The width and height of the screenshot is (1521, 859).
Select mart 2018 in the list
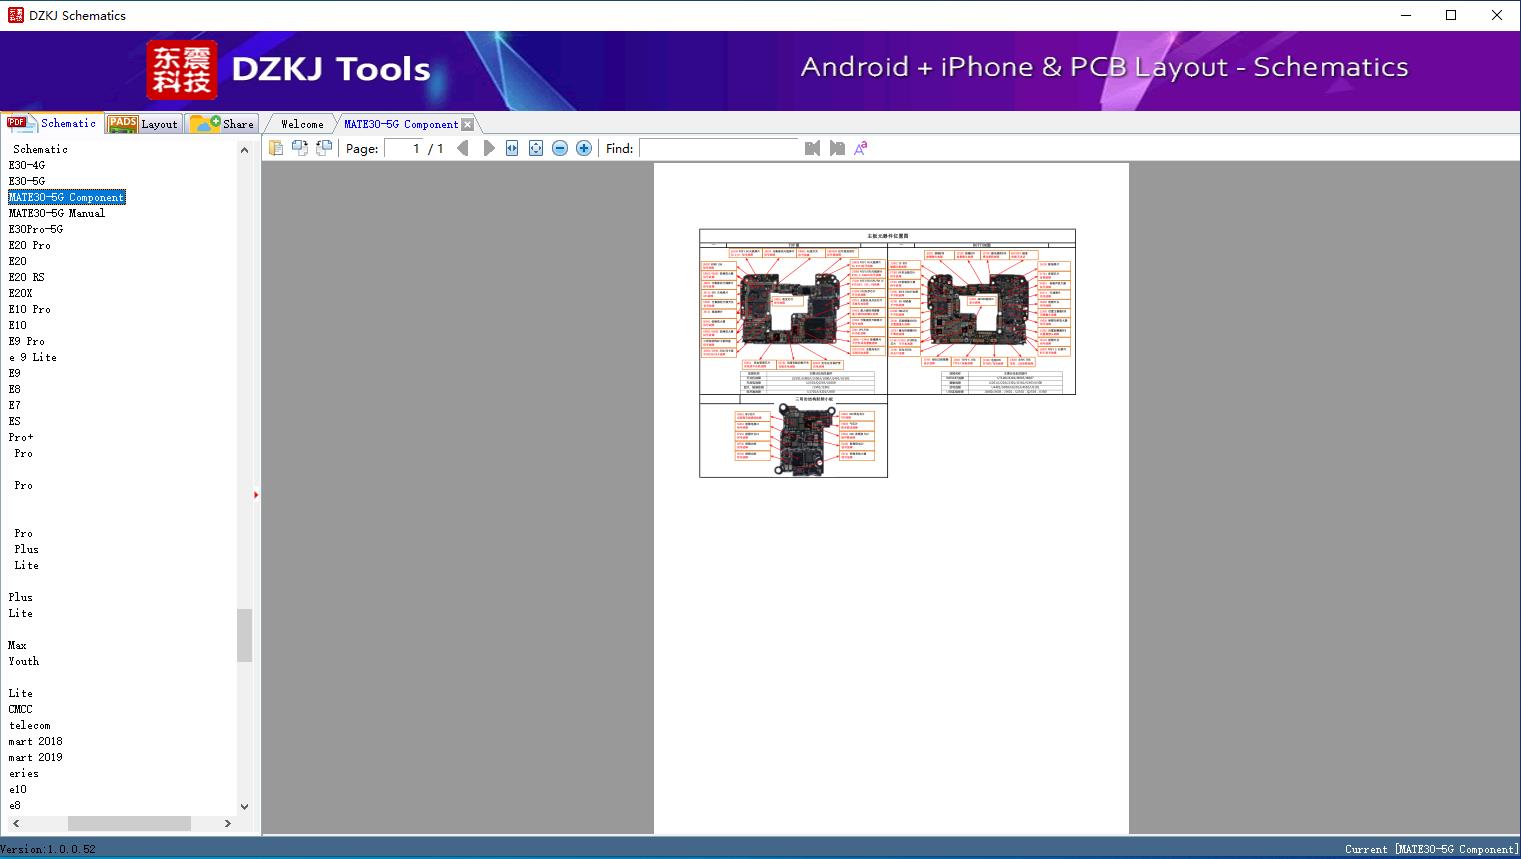tap(36, 741)
